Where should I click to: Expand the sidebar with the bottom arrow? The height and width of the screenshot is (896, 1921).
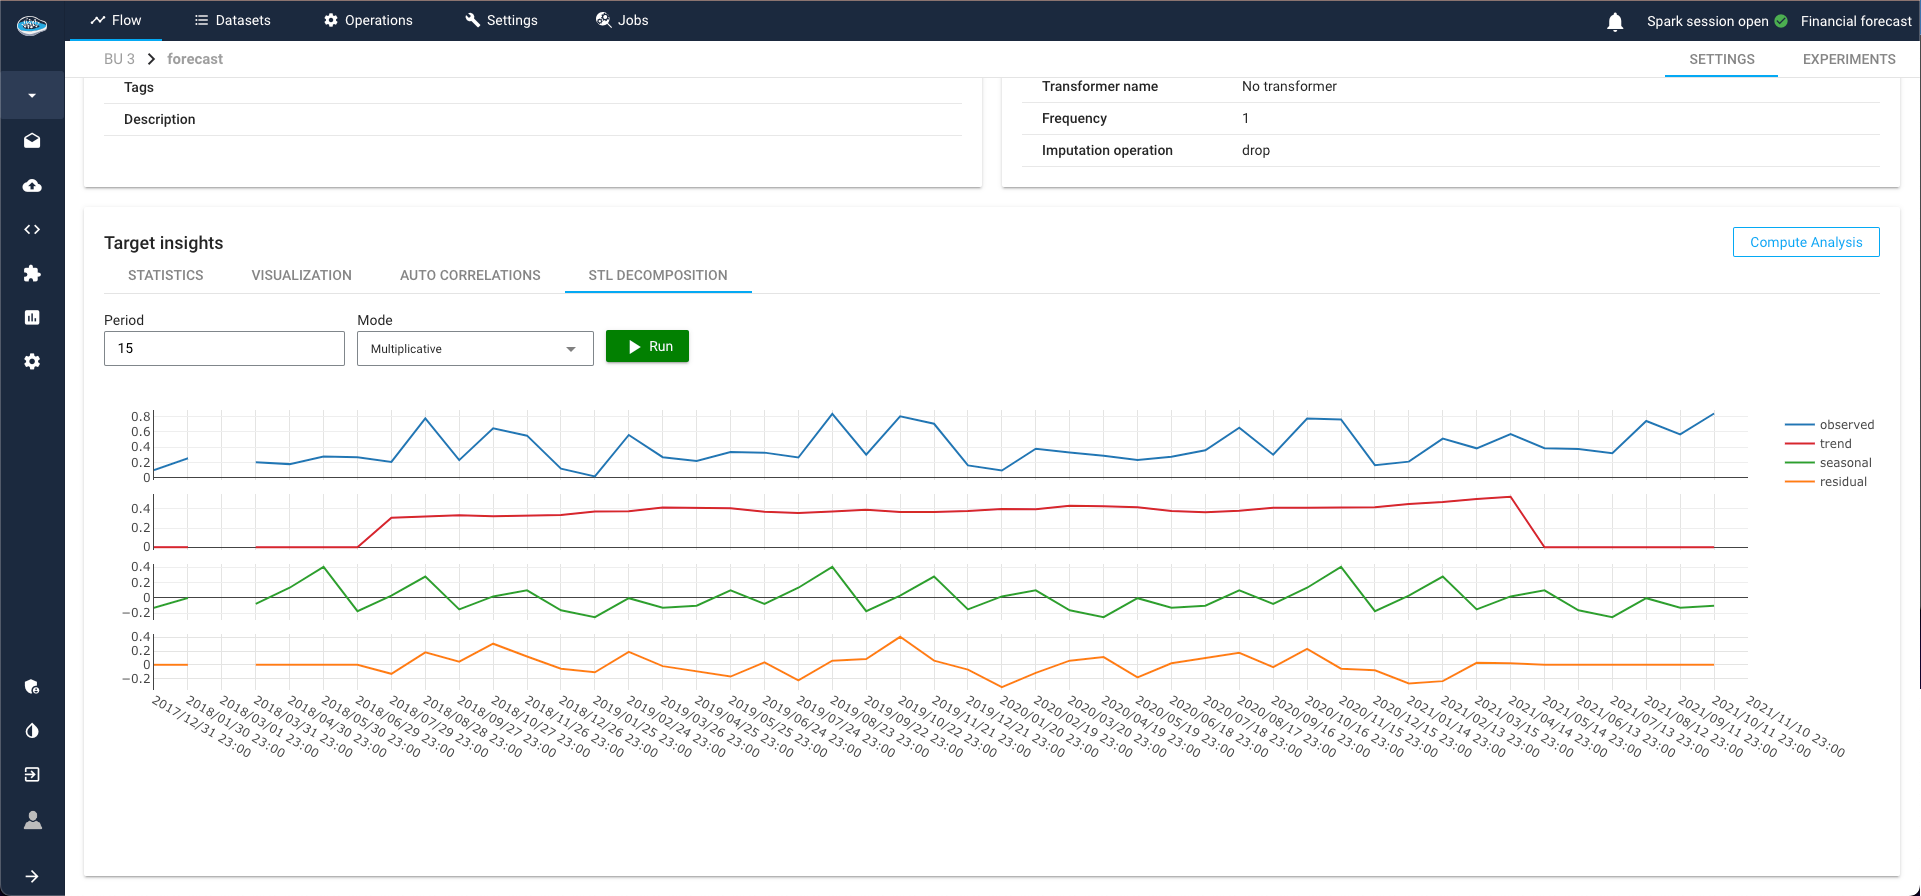[32, 876]
